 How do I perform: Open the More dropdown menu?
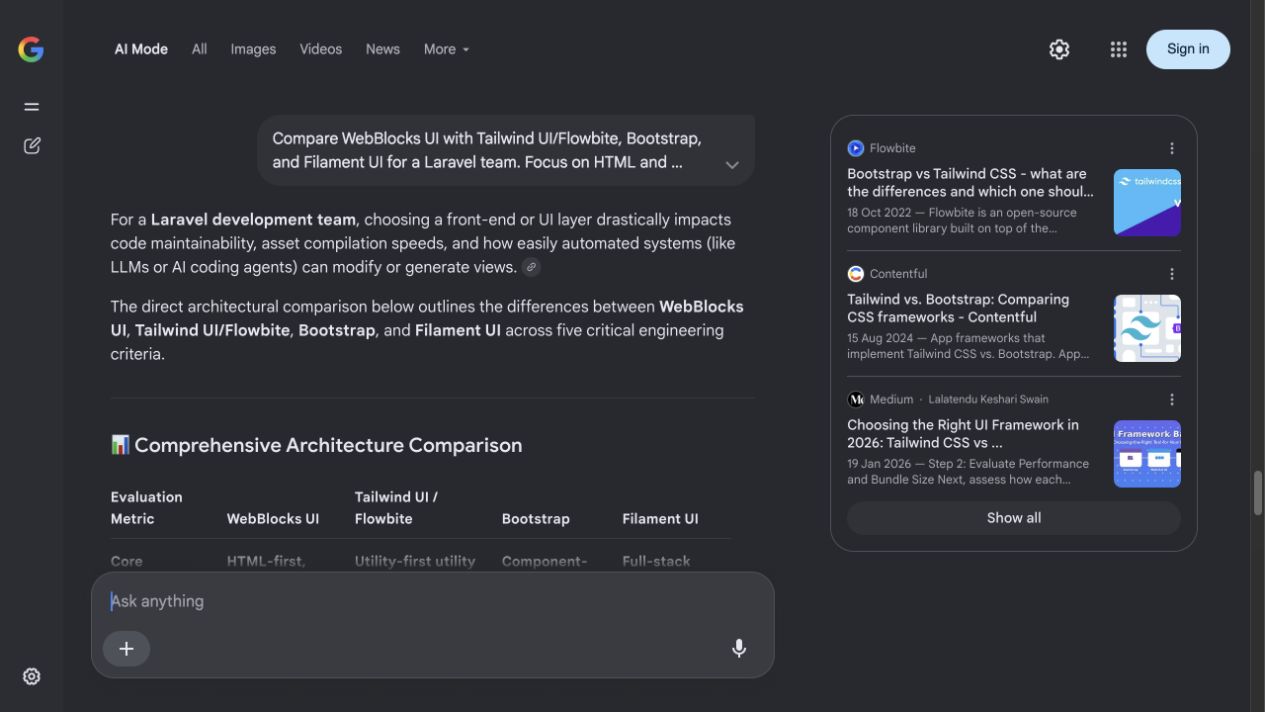pyautogui.click(x=446, y=49)
